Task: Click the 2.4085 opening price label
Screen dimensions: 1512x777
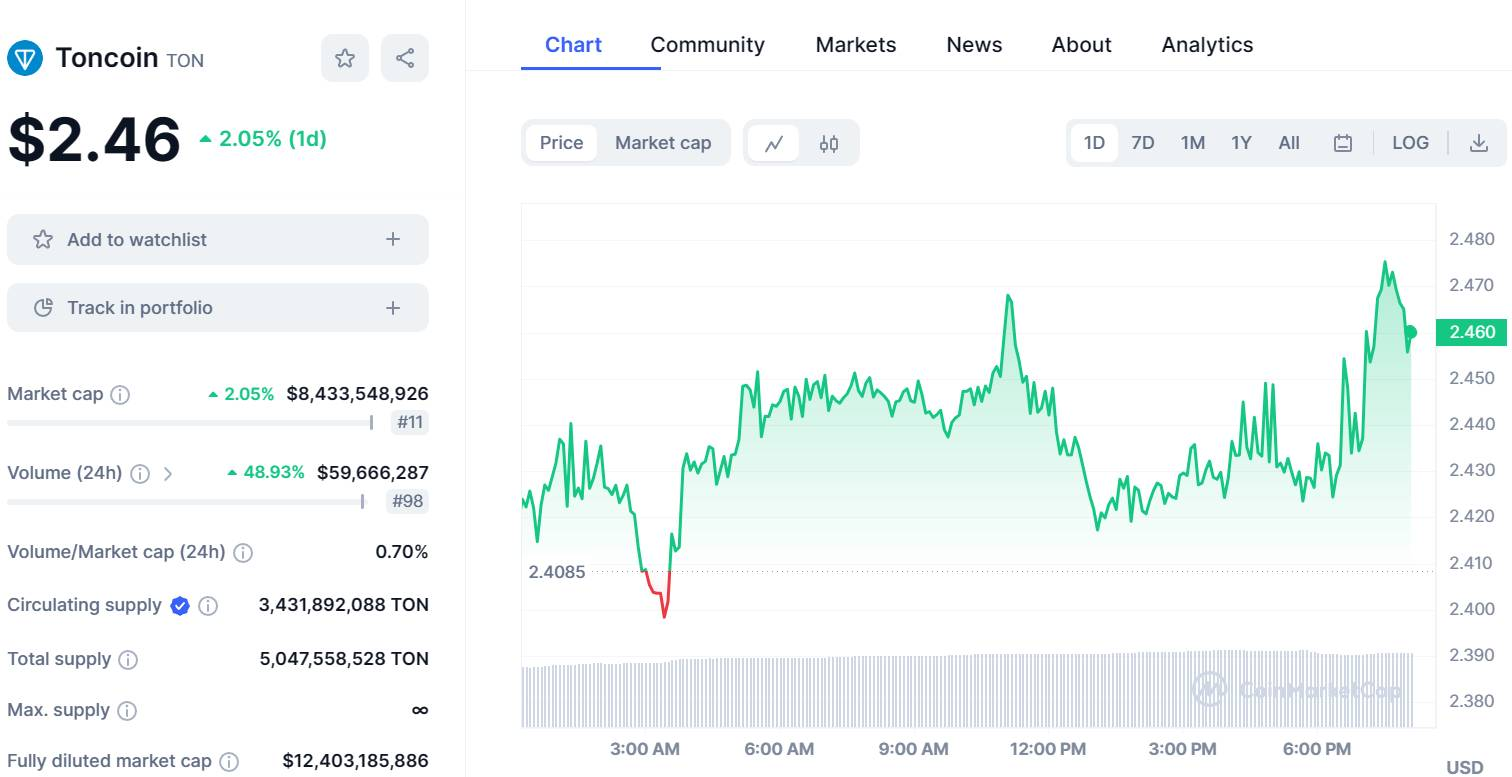Action: [x=557, y=572]
